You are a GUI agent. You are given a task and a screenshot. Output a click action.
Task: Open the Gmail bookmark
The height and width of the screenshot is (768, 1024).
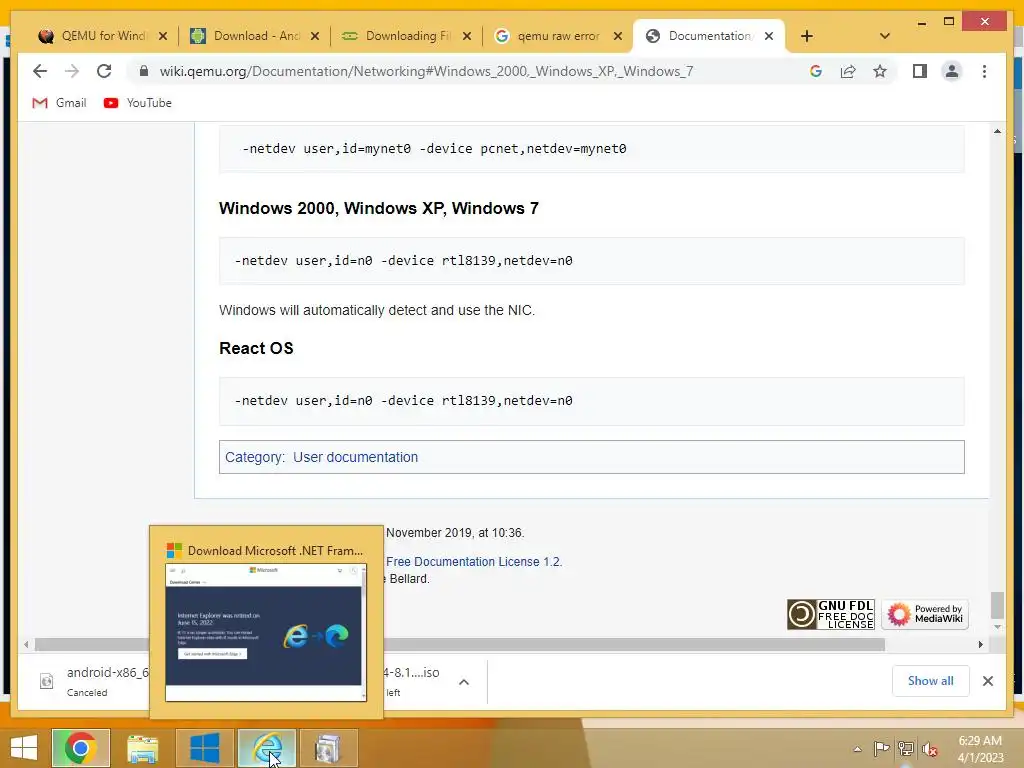point(59,103)
